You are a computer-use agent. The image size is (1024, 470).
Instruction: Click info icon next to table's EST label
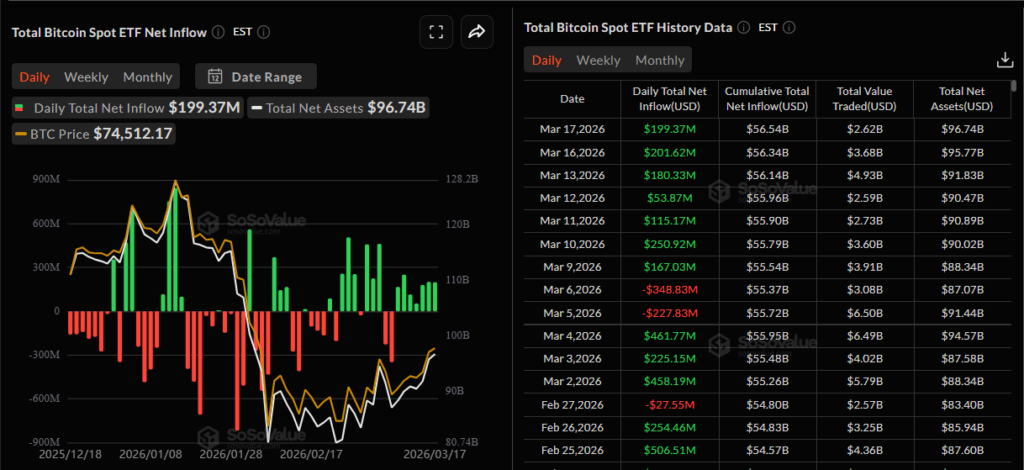[x=789, y=27]
